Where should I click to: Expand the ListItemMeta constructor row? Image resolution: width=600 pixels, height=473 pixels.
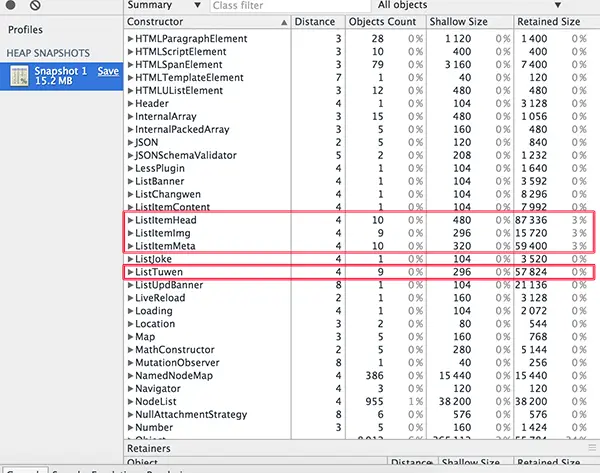click(x=130, y=246)
